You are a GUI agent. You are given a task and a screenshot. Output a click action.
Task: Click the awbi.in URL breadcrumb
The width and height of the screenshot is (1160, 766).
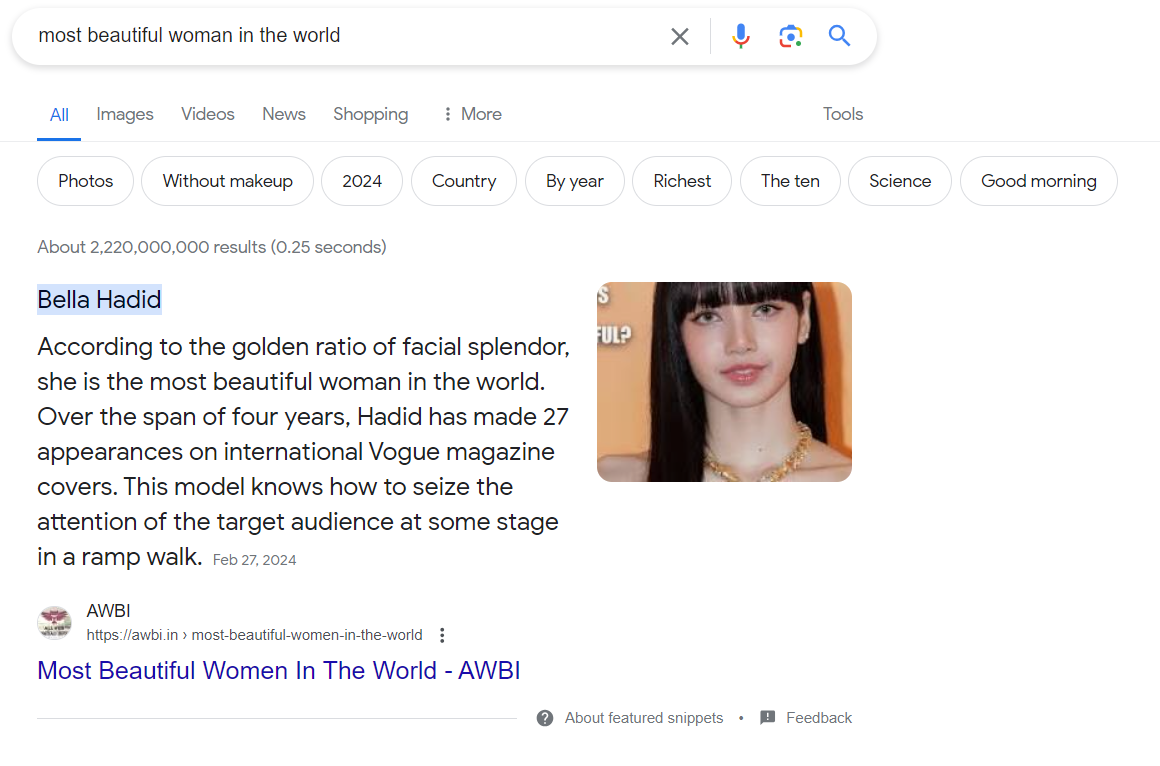[x=254, y=635]
